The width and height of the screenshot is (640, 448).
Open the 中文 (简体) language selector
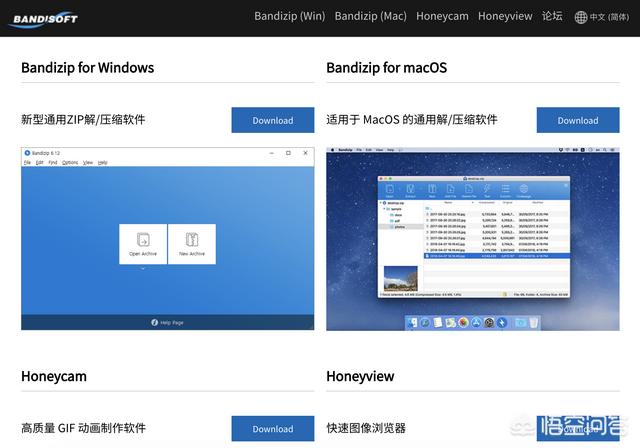click(609, 17)
